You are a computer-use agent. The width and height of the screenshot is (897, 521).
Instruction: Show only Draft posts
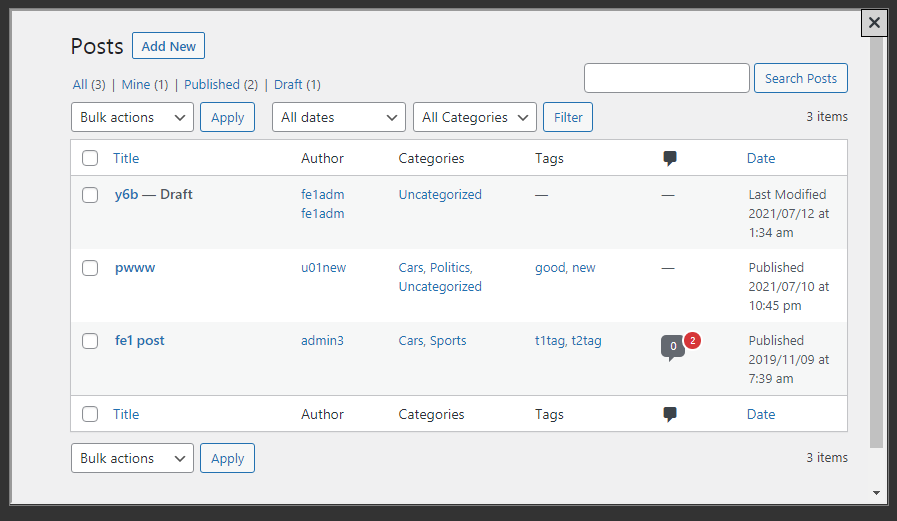(288, 85)
